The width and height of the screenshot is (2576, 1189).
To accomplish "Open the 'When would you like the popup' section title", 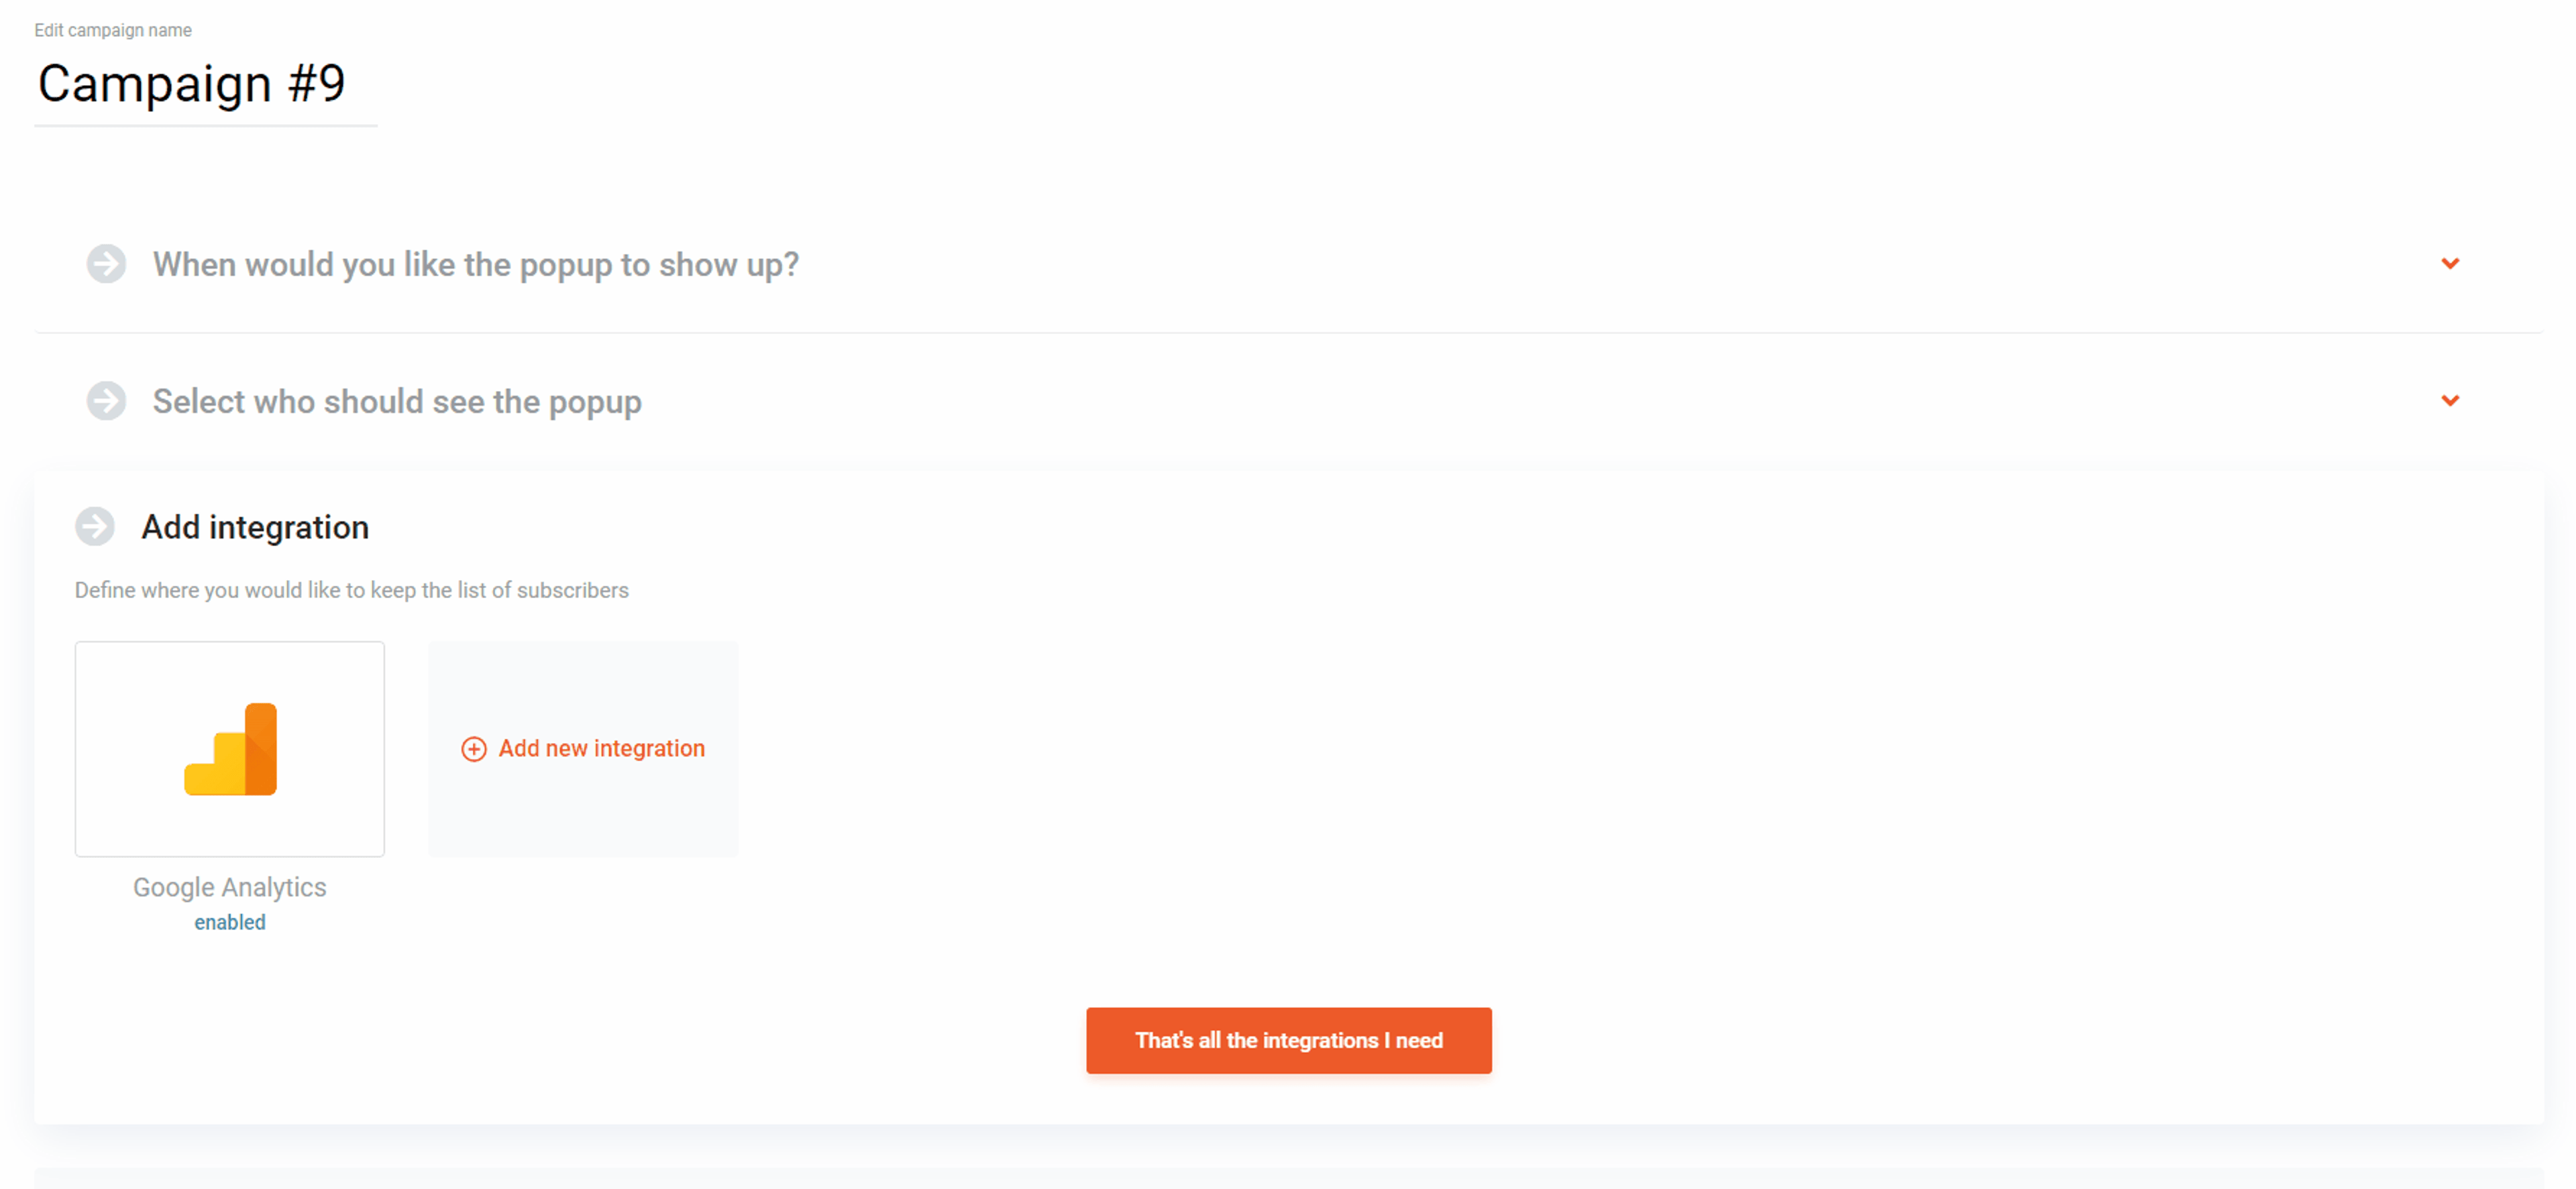I will pyautogui.click(x=476, y=264).
